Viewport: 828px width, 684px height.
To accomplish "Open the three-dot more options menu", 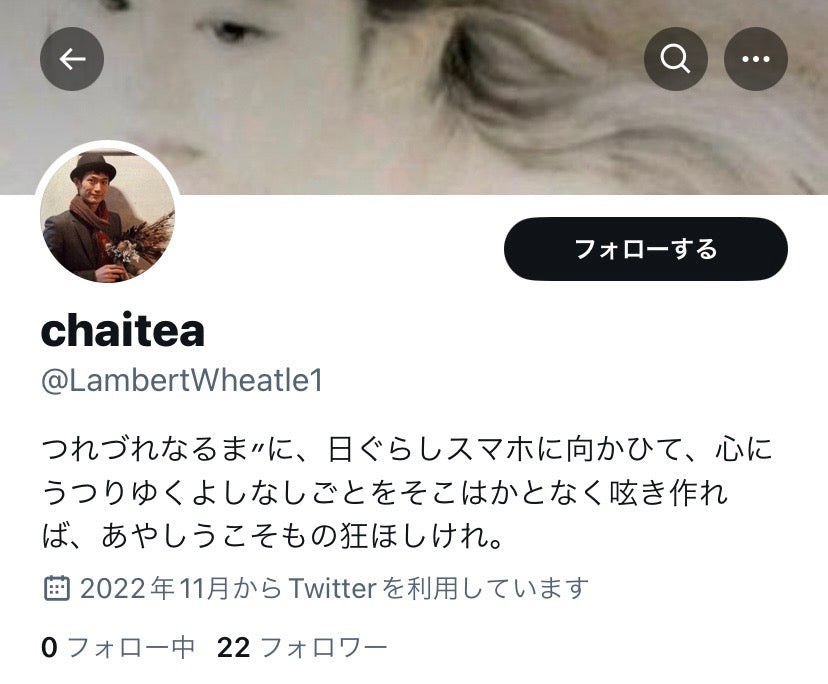I will click(756, 59).
